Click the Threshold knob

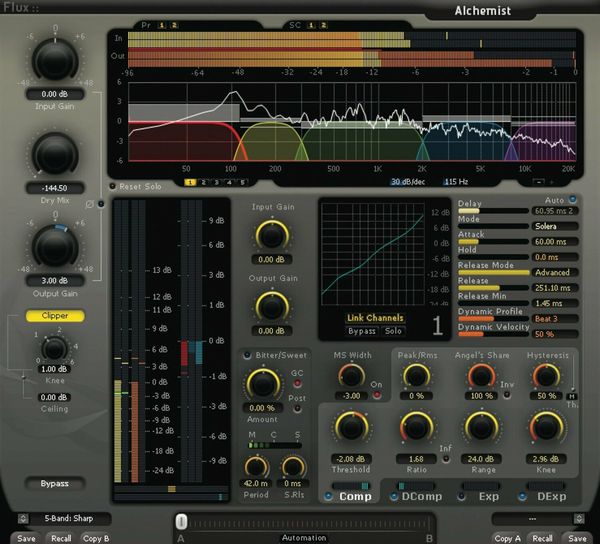click(x=352, y=428)
